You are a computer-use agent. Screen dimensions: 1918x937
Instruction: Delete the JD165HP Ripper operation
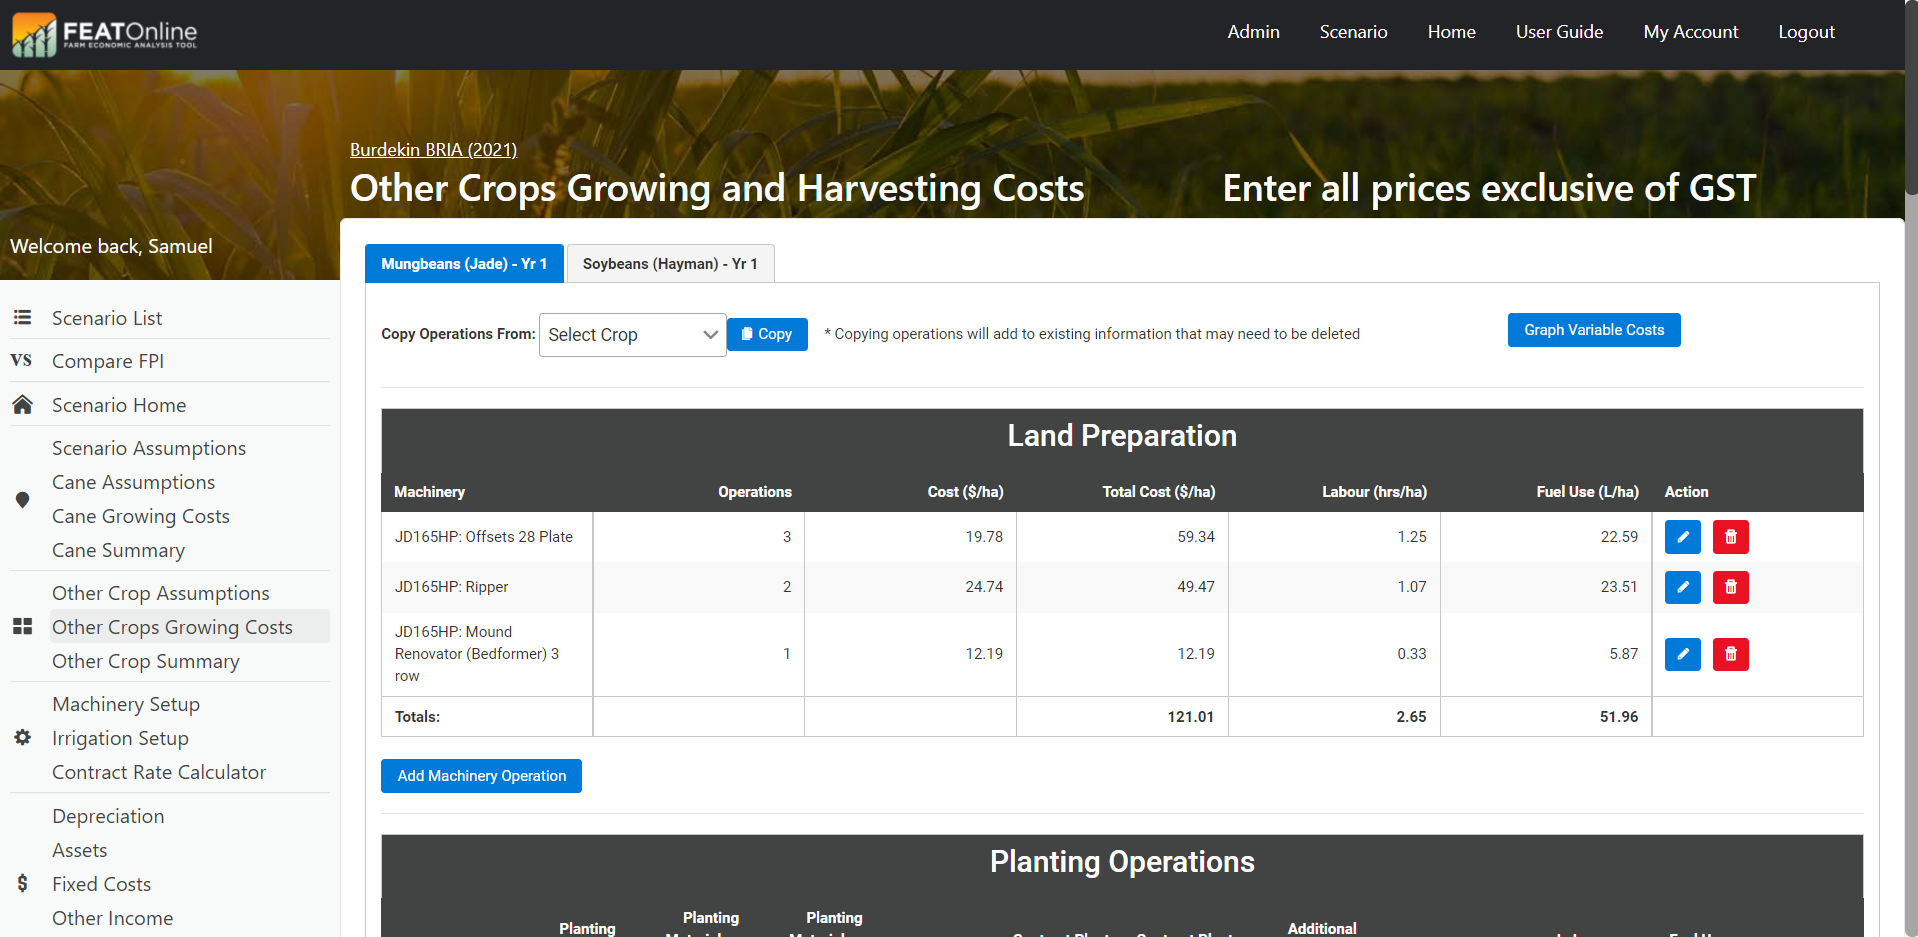coord(1730,587)
